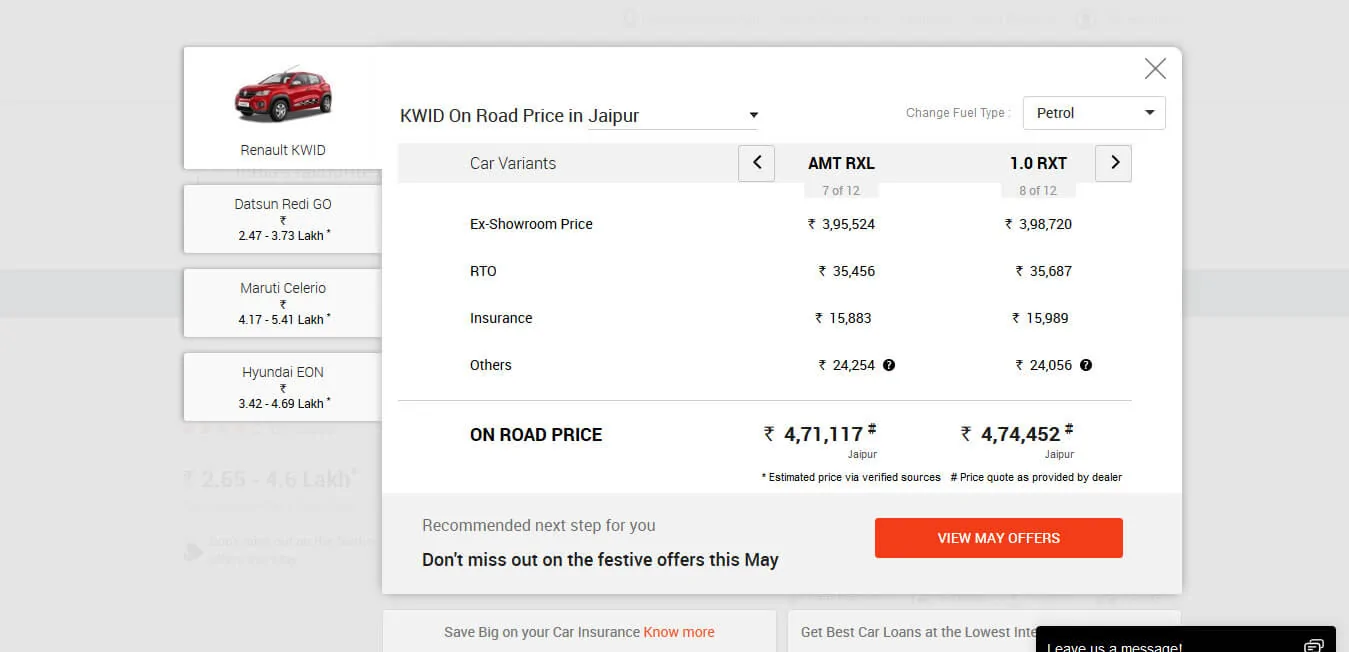Open info tooltip beside ₹ 24,254 Others
The image size is (1349, 652).
coord(889,365)
